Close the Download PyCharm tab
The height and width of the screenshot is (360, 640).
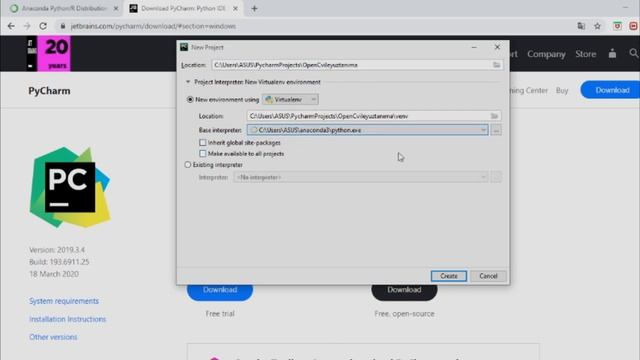pos(235,8)
